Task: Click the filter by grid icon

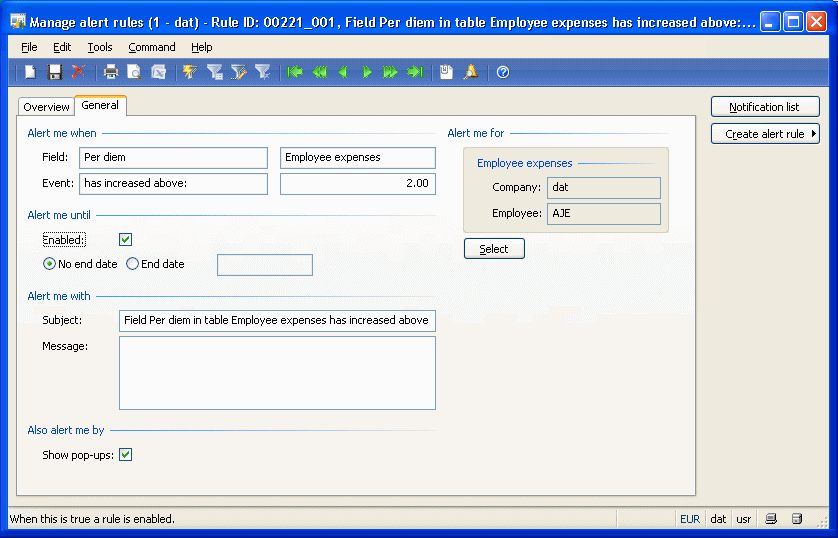Action: click(215, 72)
